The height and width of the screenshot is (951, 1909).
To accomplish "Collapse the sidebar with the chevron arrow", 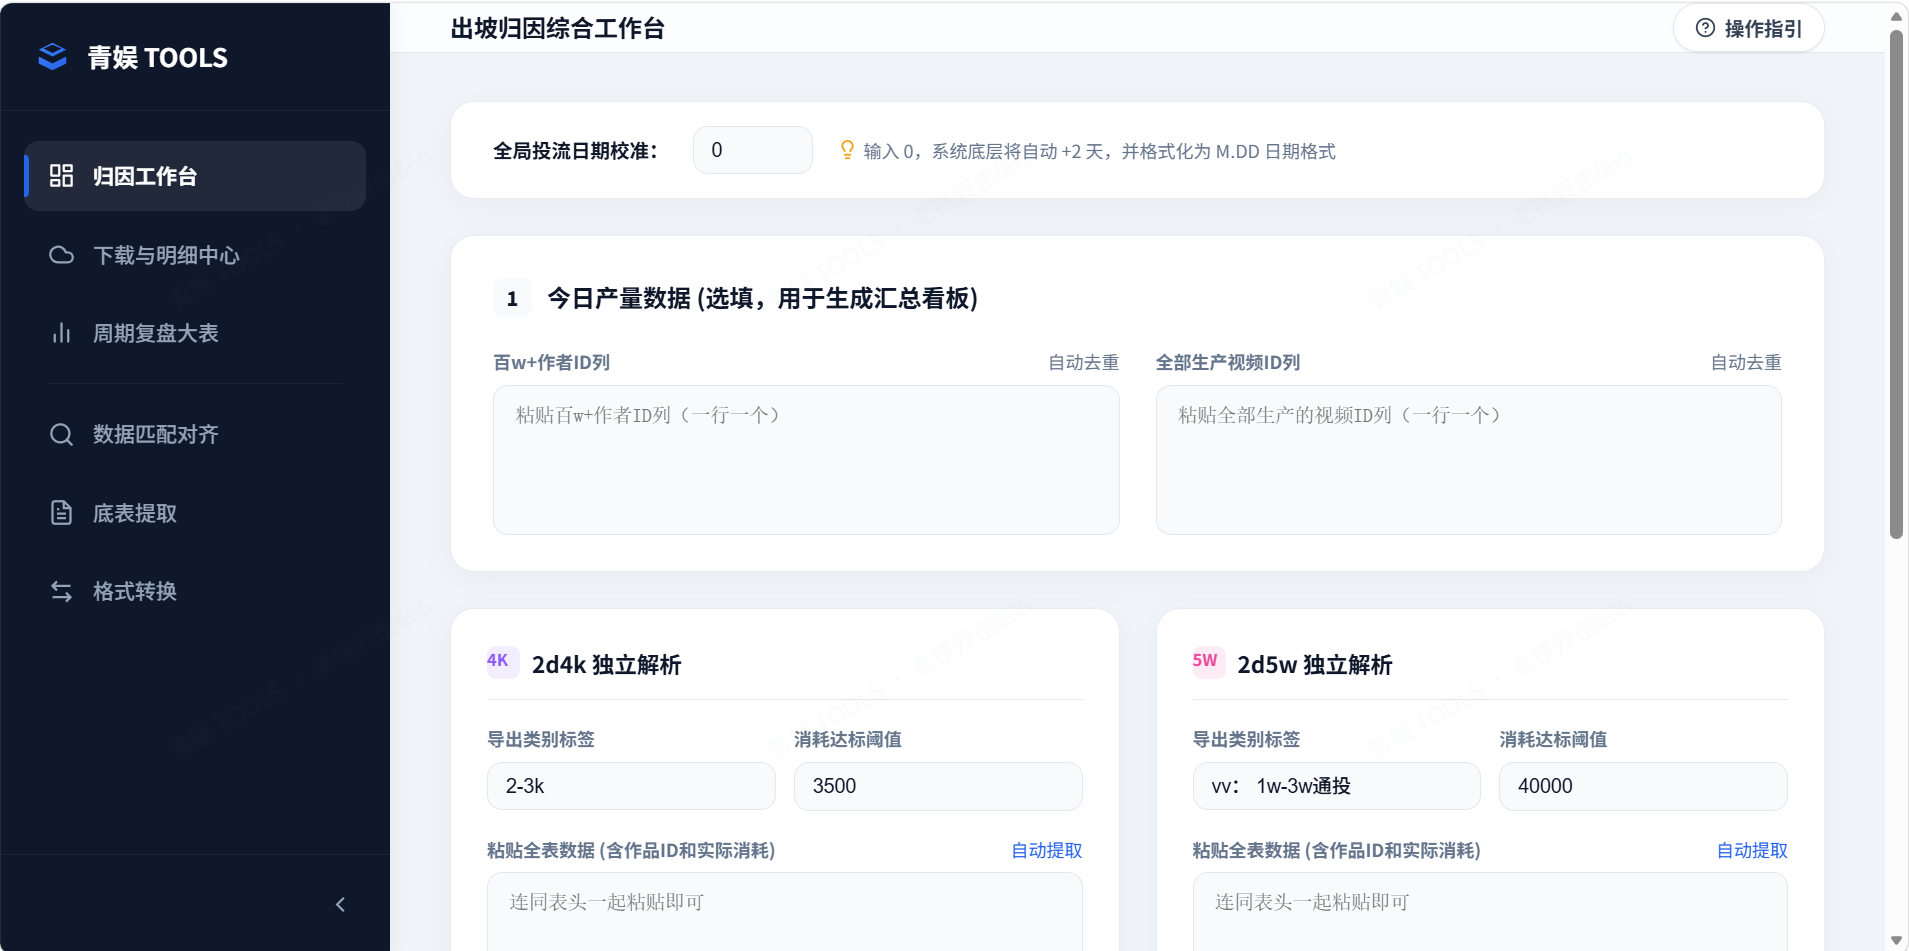I will pos(340,904).
